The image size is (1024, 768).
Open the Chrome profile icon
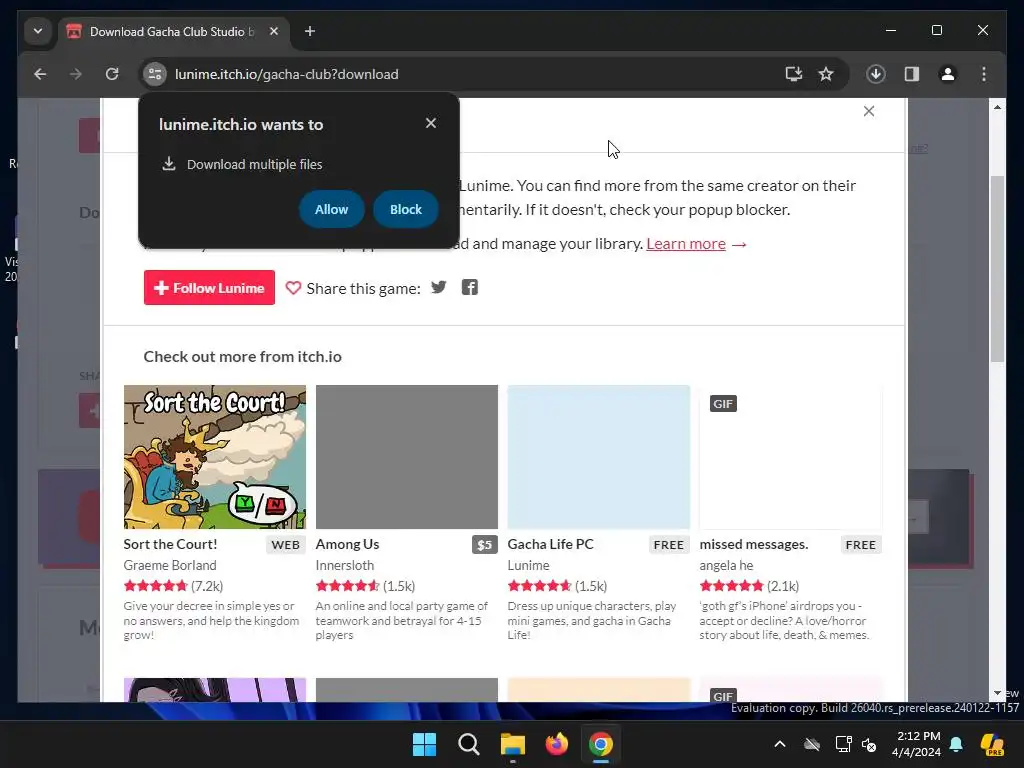(x=948, y=74)
